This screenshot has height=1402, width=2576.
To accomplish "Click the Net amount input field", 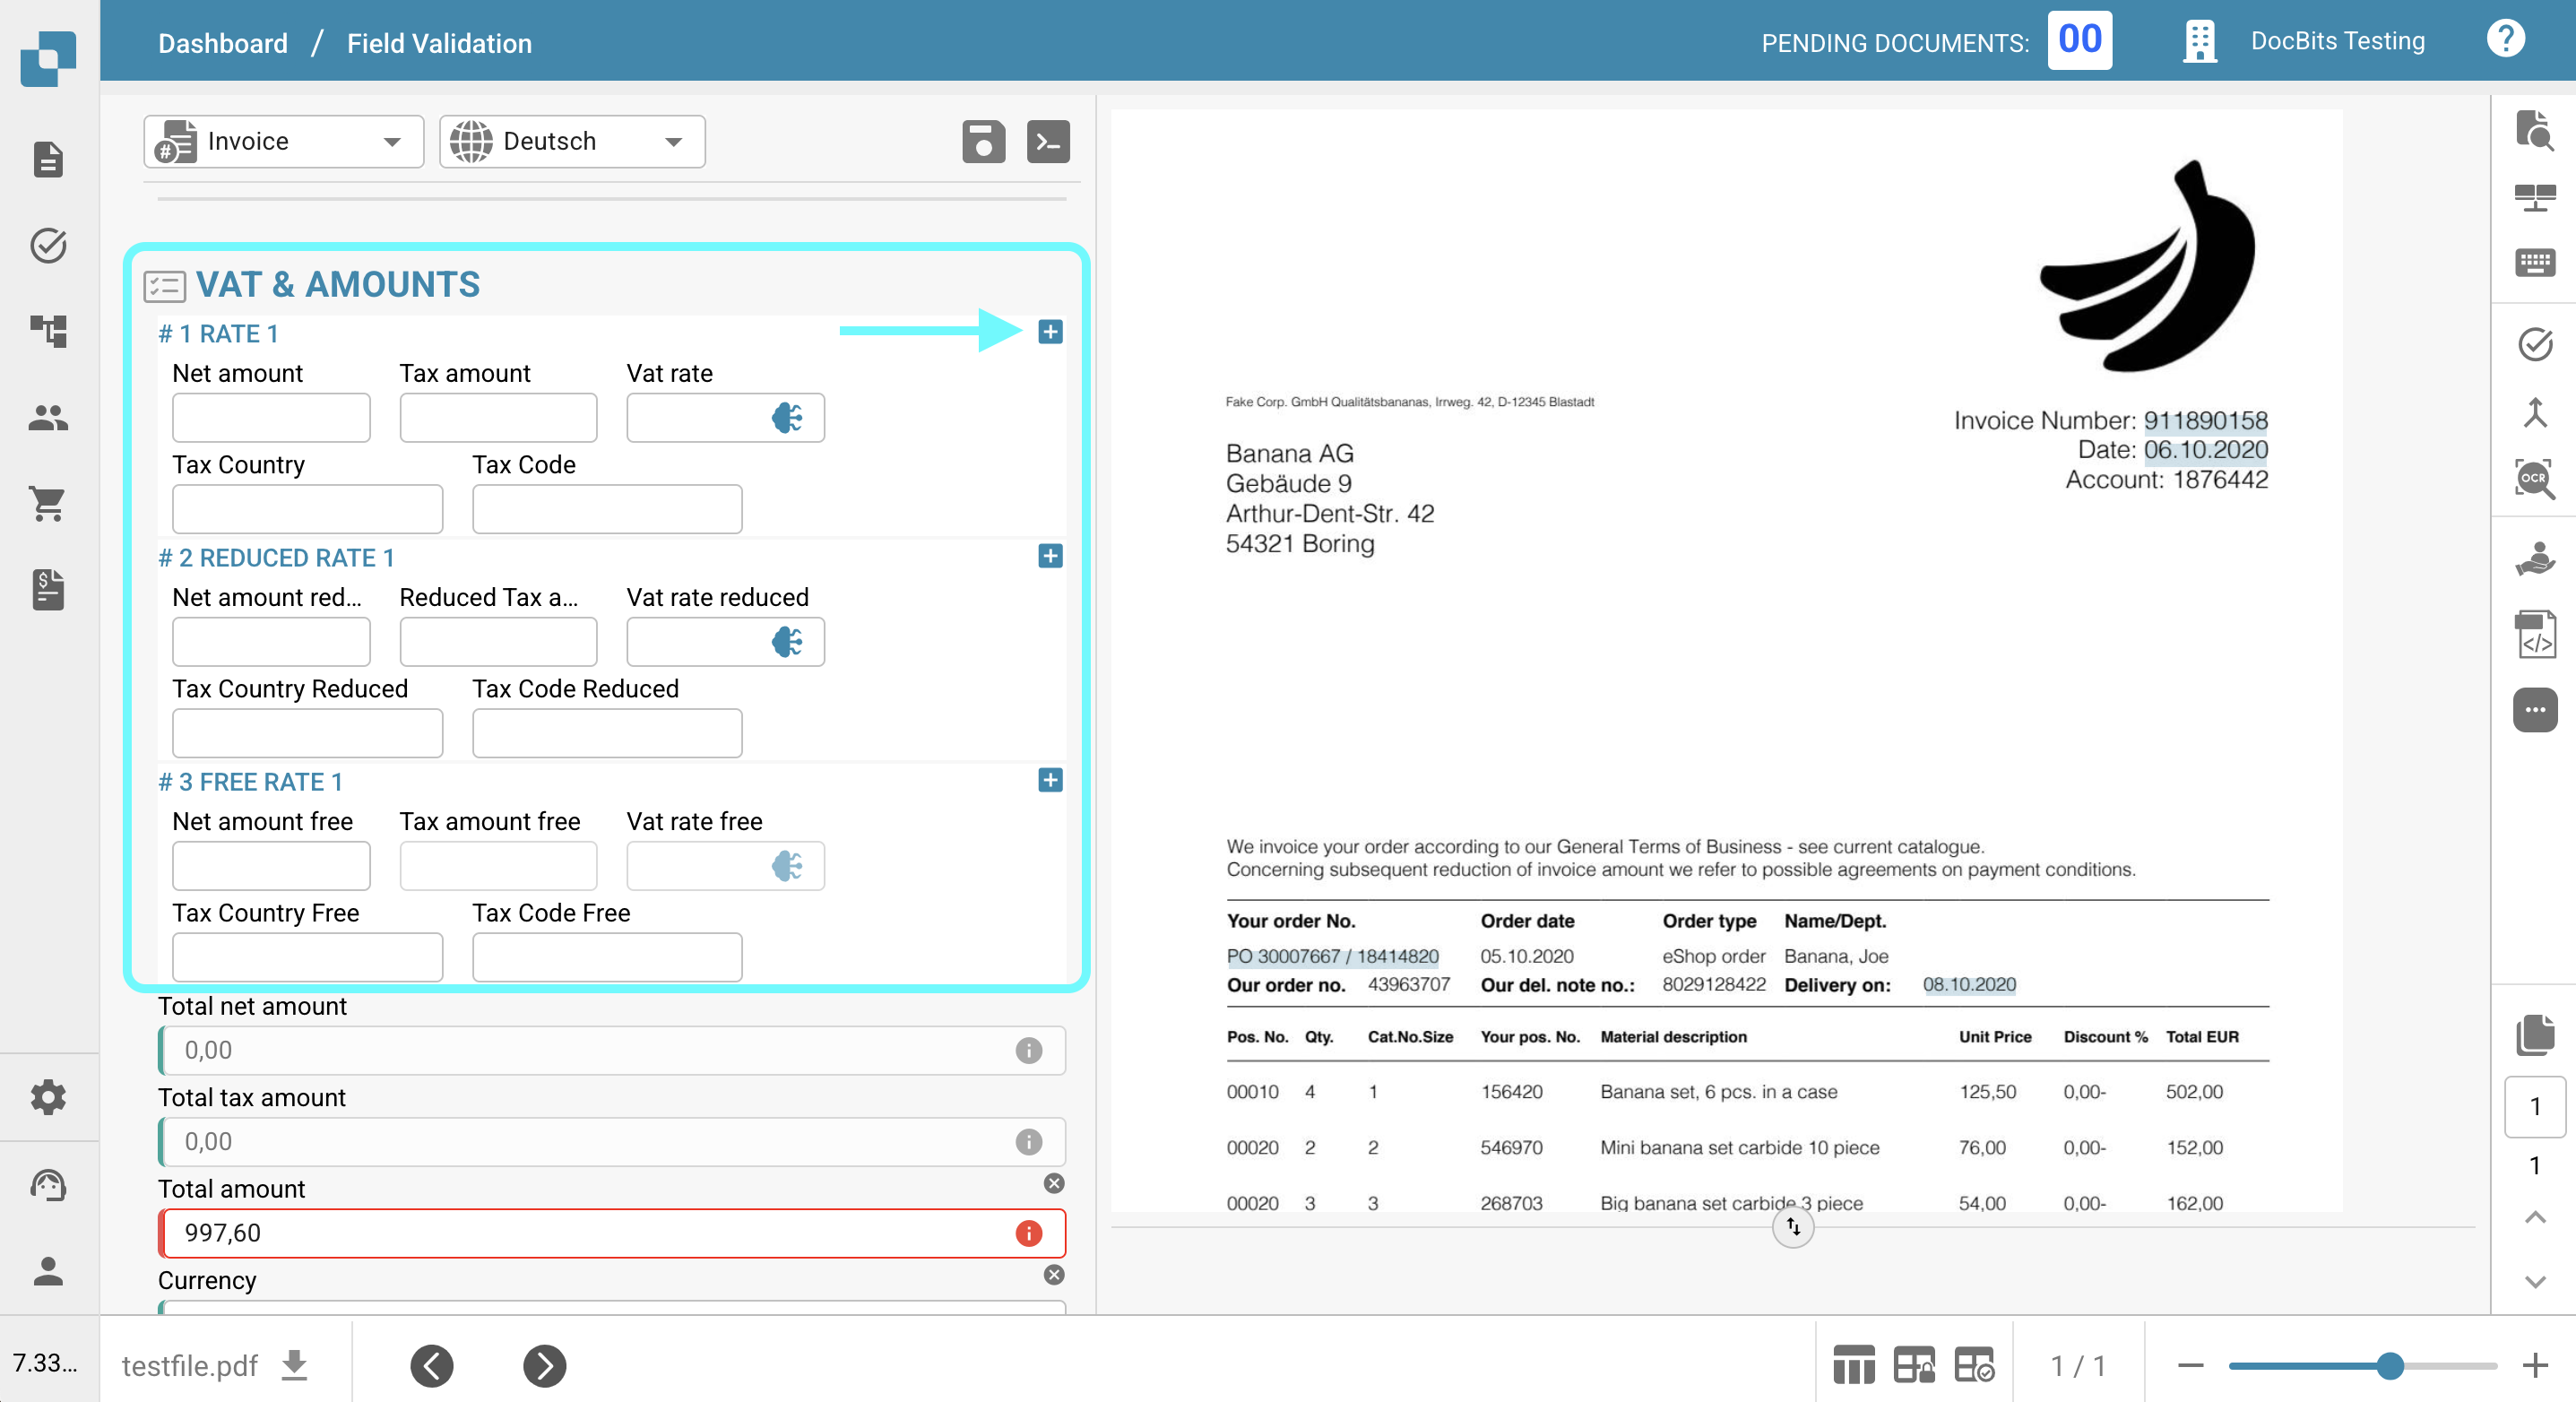I will coord(270,417).
